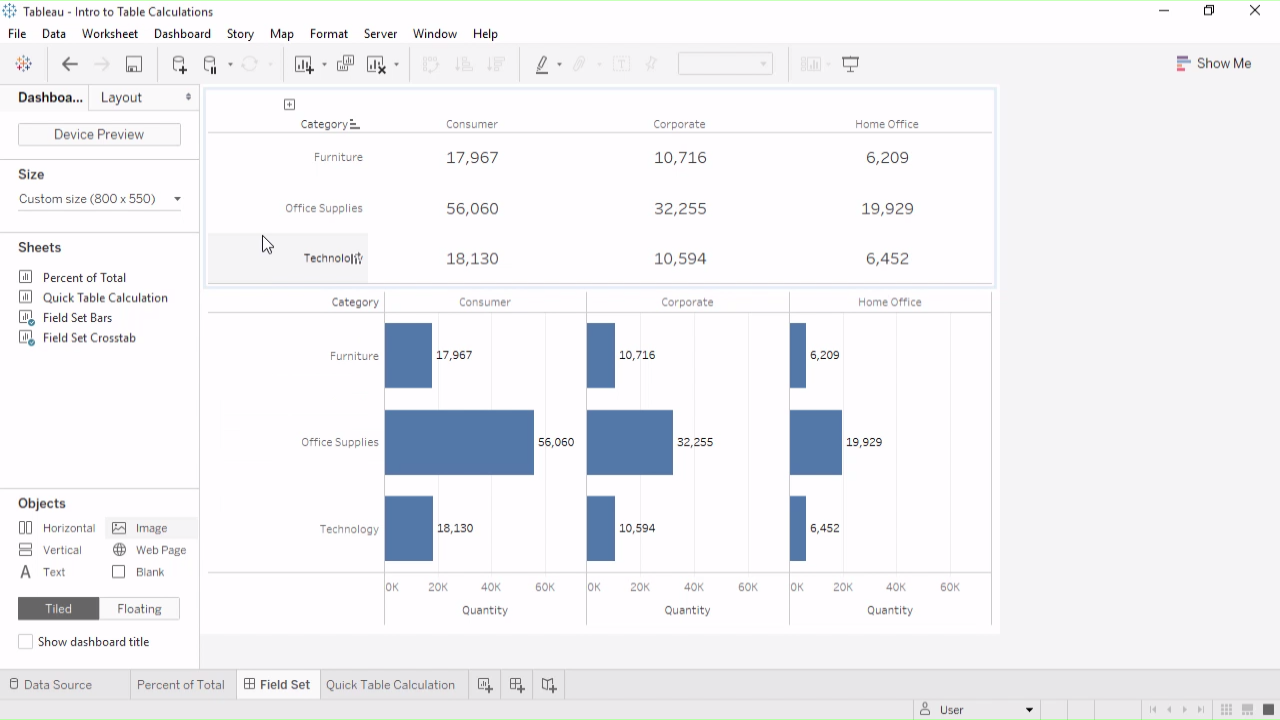
Task: Open Presentation Mode from the toolbar
Action: click(851, 64)
